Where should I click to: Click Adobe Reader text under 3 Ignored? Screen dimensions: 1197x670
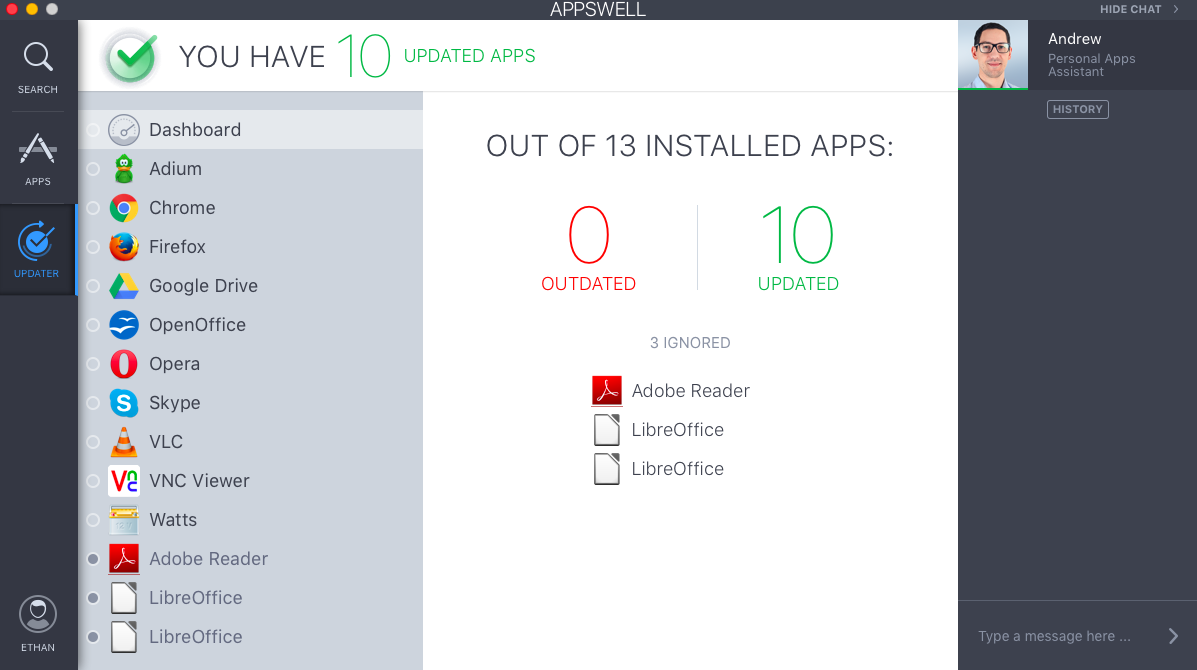(x=690, y=391)
